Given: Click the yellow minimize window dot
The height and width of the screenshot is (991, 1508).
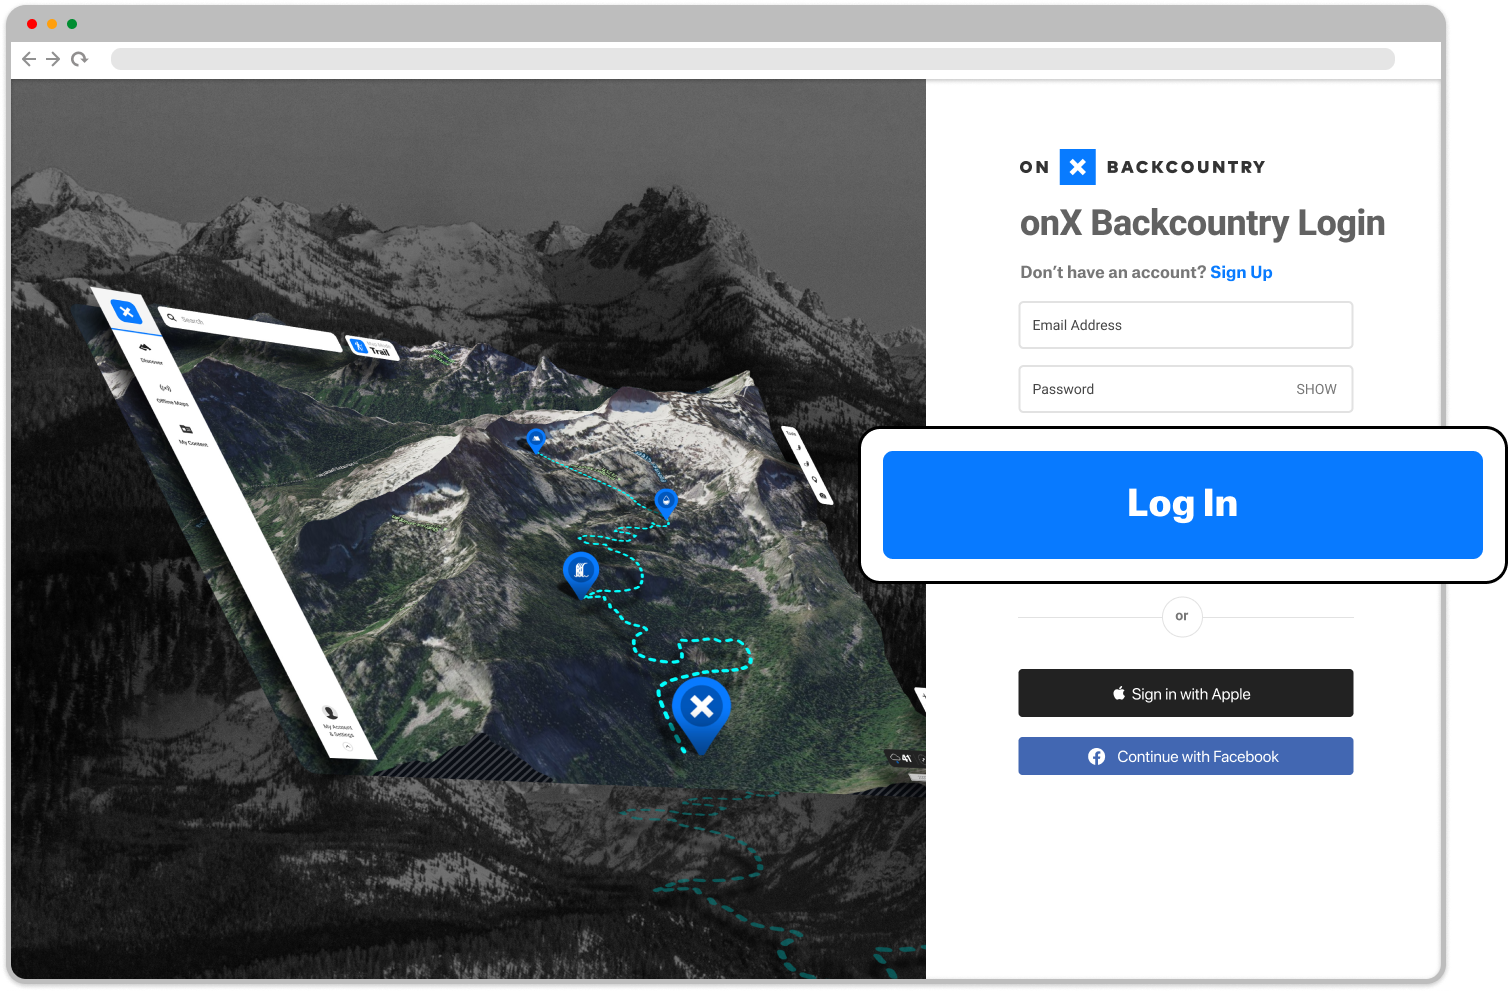Looking at the screenshot, I should (x=52, y=24).
